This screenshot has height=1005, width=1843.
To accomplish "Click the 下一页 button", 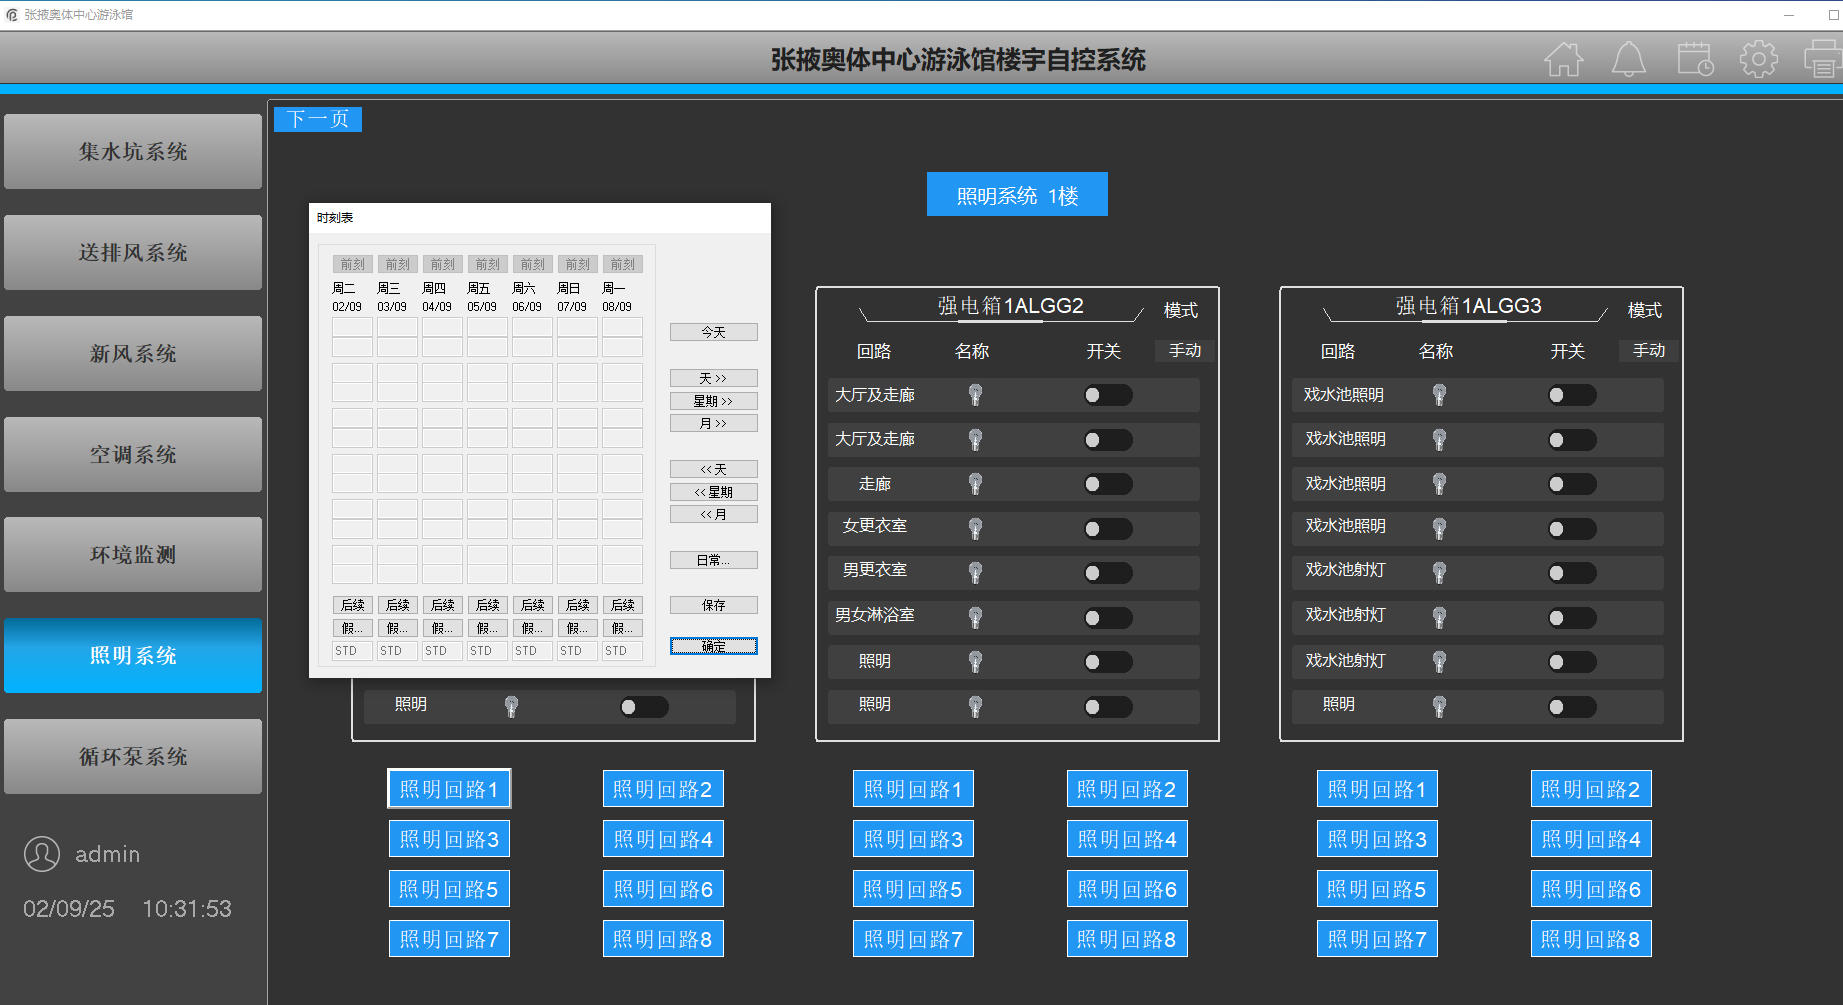I will tap(318, 119).
